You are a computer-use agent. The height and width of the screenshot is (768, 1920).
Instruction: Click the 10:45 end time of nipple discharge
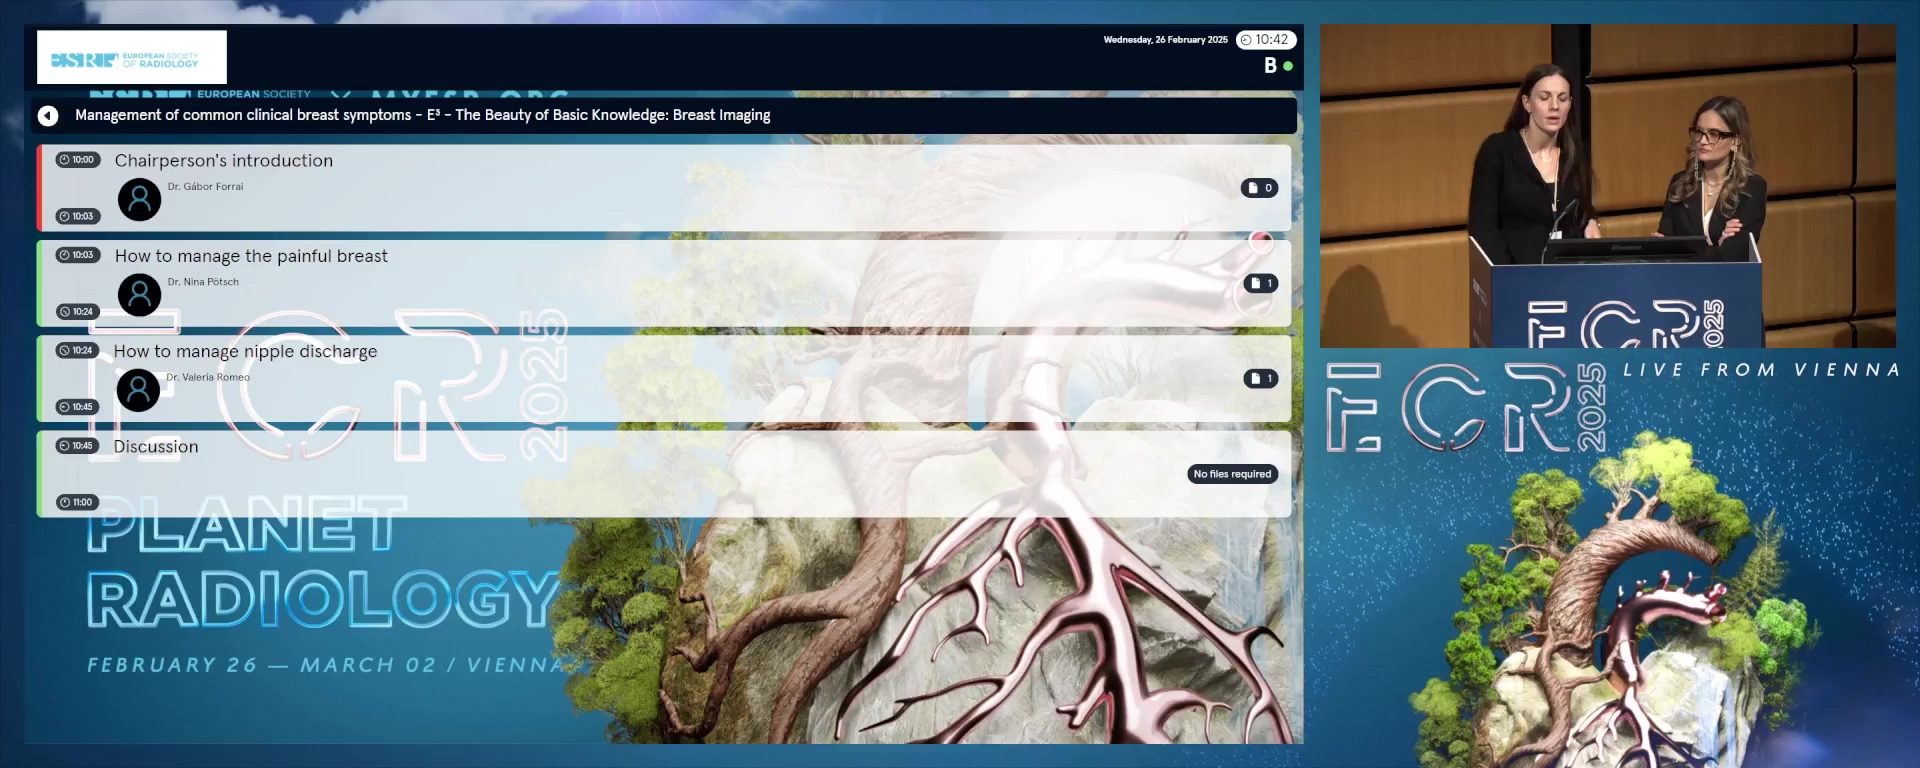pos(77,407)
